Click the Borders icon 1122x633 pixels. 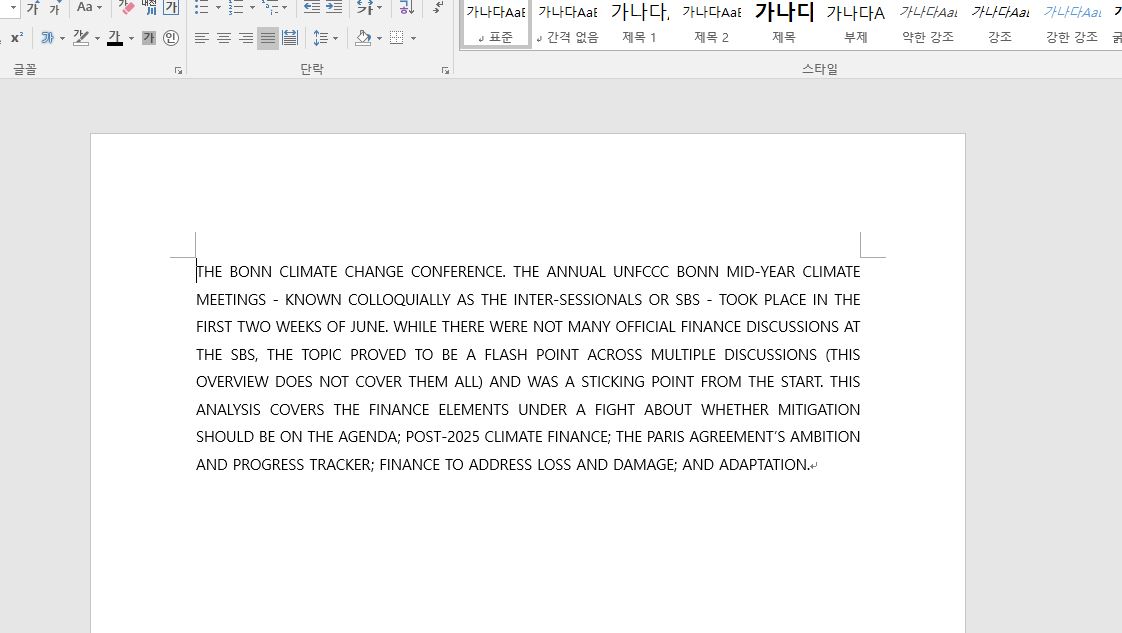pyautogui.click(x=396, y=38)
